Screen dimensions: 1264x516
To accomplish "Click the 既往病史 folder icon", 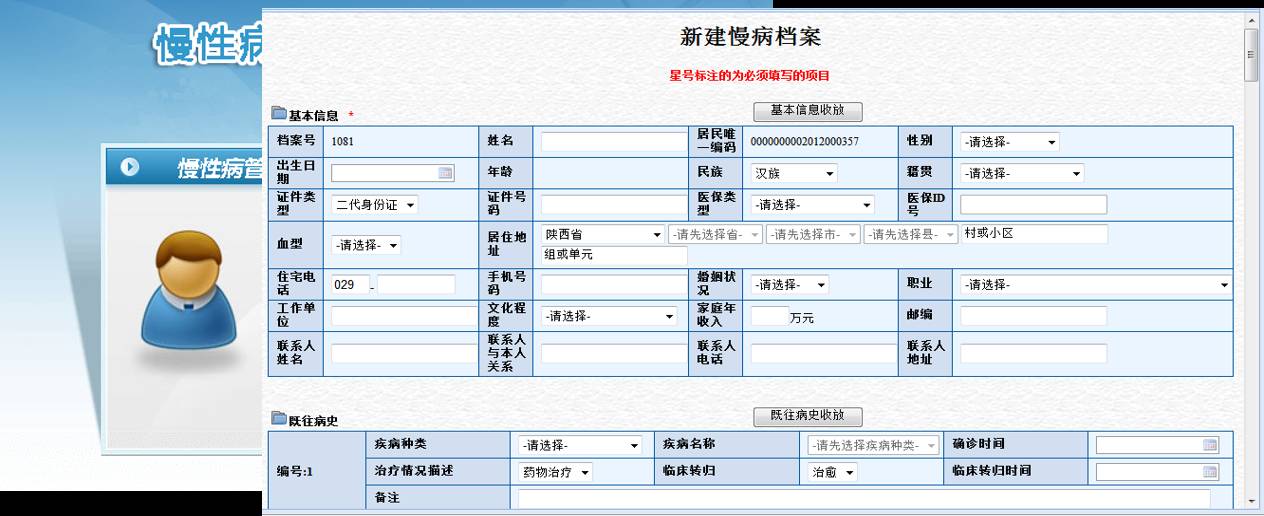I will pyautogui.click(x=279, y=419).
